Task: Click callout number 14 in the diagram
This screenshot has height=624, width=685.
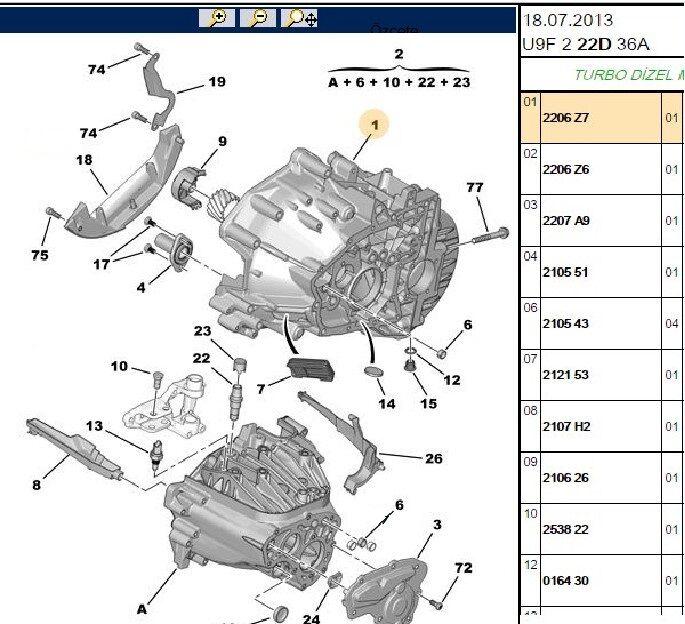Action: click(386, 404)
